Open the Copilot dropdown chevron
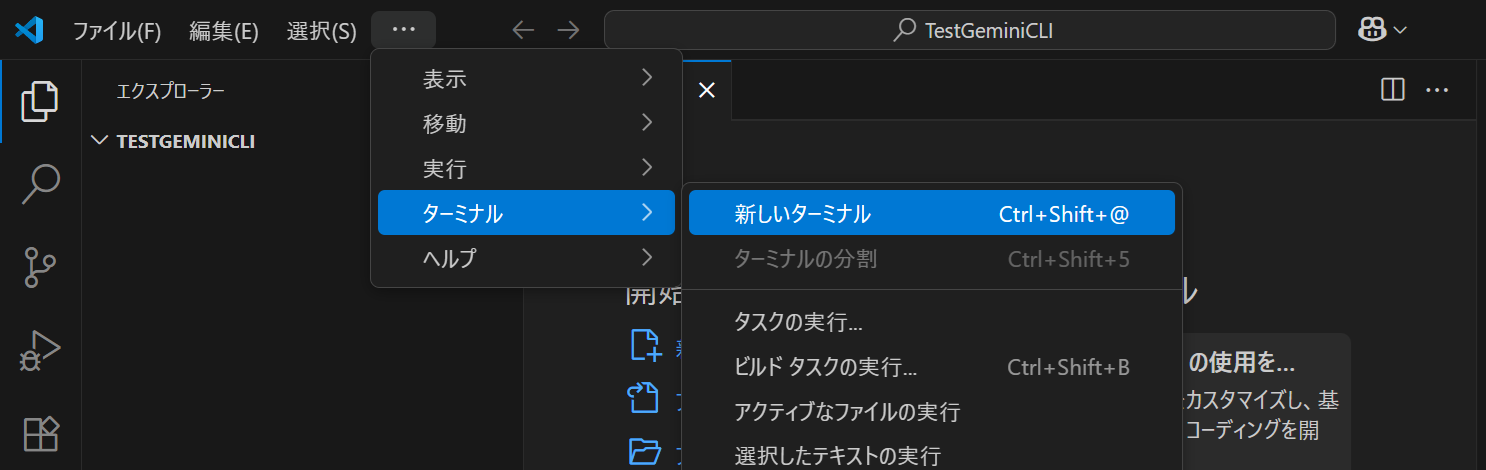Screen dimensions: 1486x470 (1400, 30)
